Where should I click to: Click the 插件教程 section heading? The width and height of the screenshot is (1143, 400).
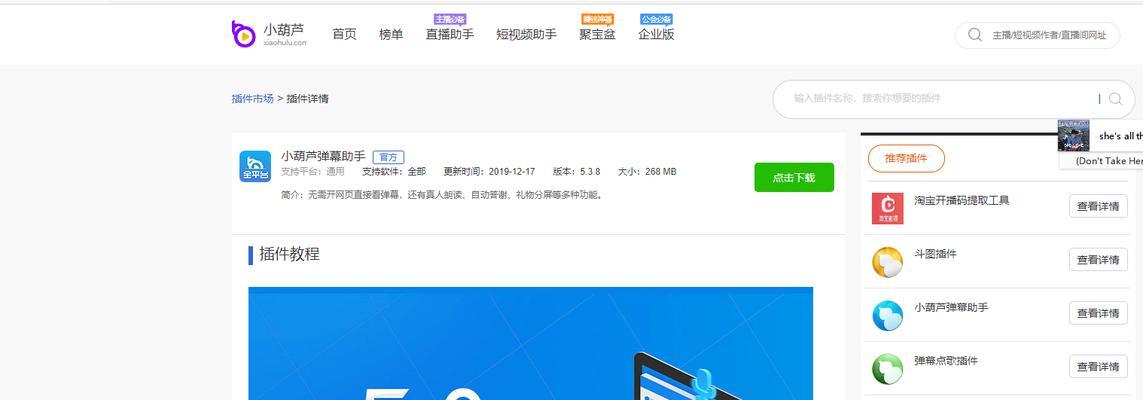click(289, 254)
